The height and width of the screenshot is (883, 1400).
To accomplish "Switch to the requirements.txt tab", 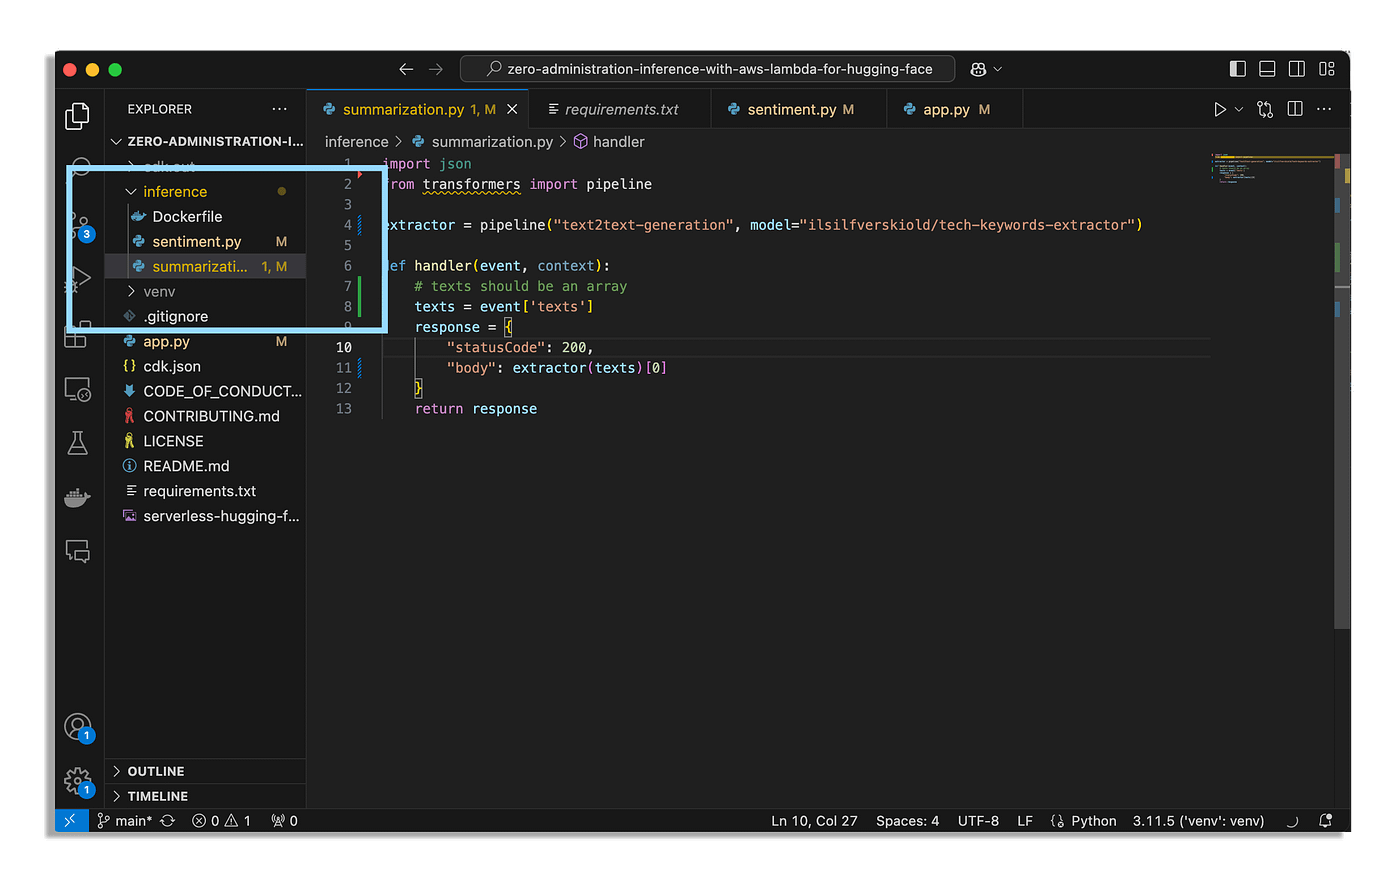I will pos(621,110).
